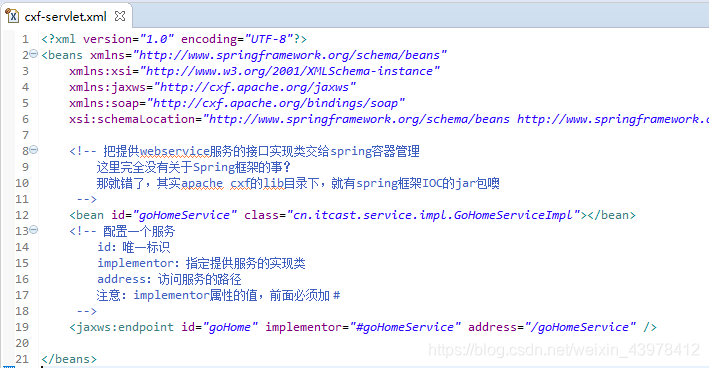Click the "goHome" endpoint id value

230,327
